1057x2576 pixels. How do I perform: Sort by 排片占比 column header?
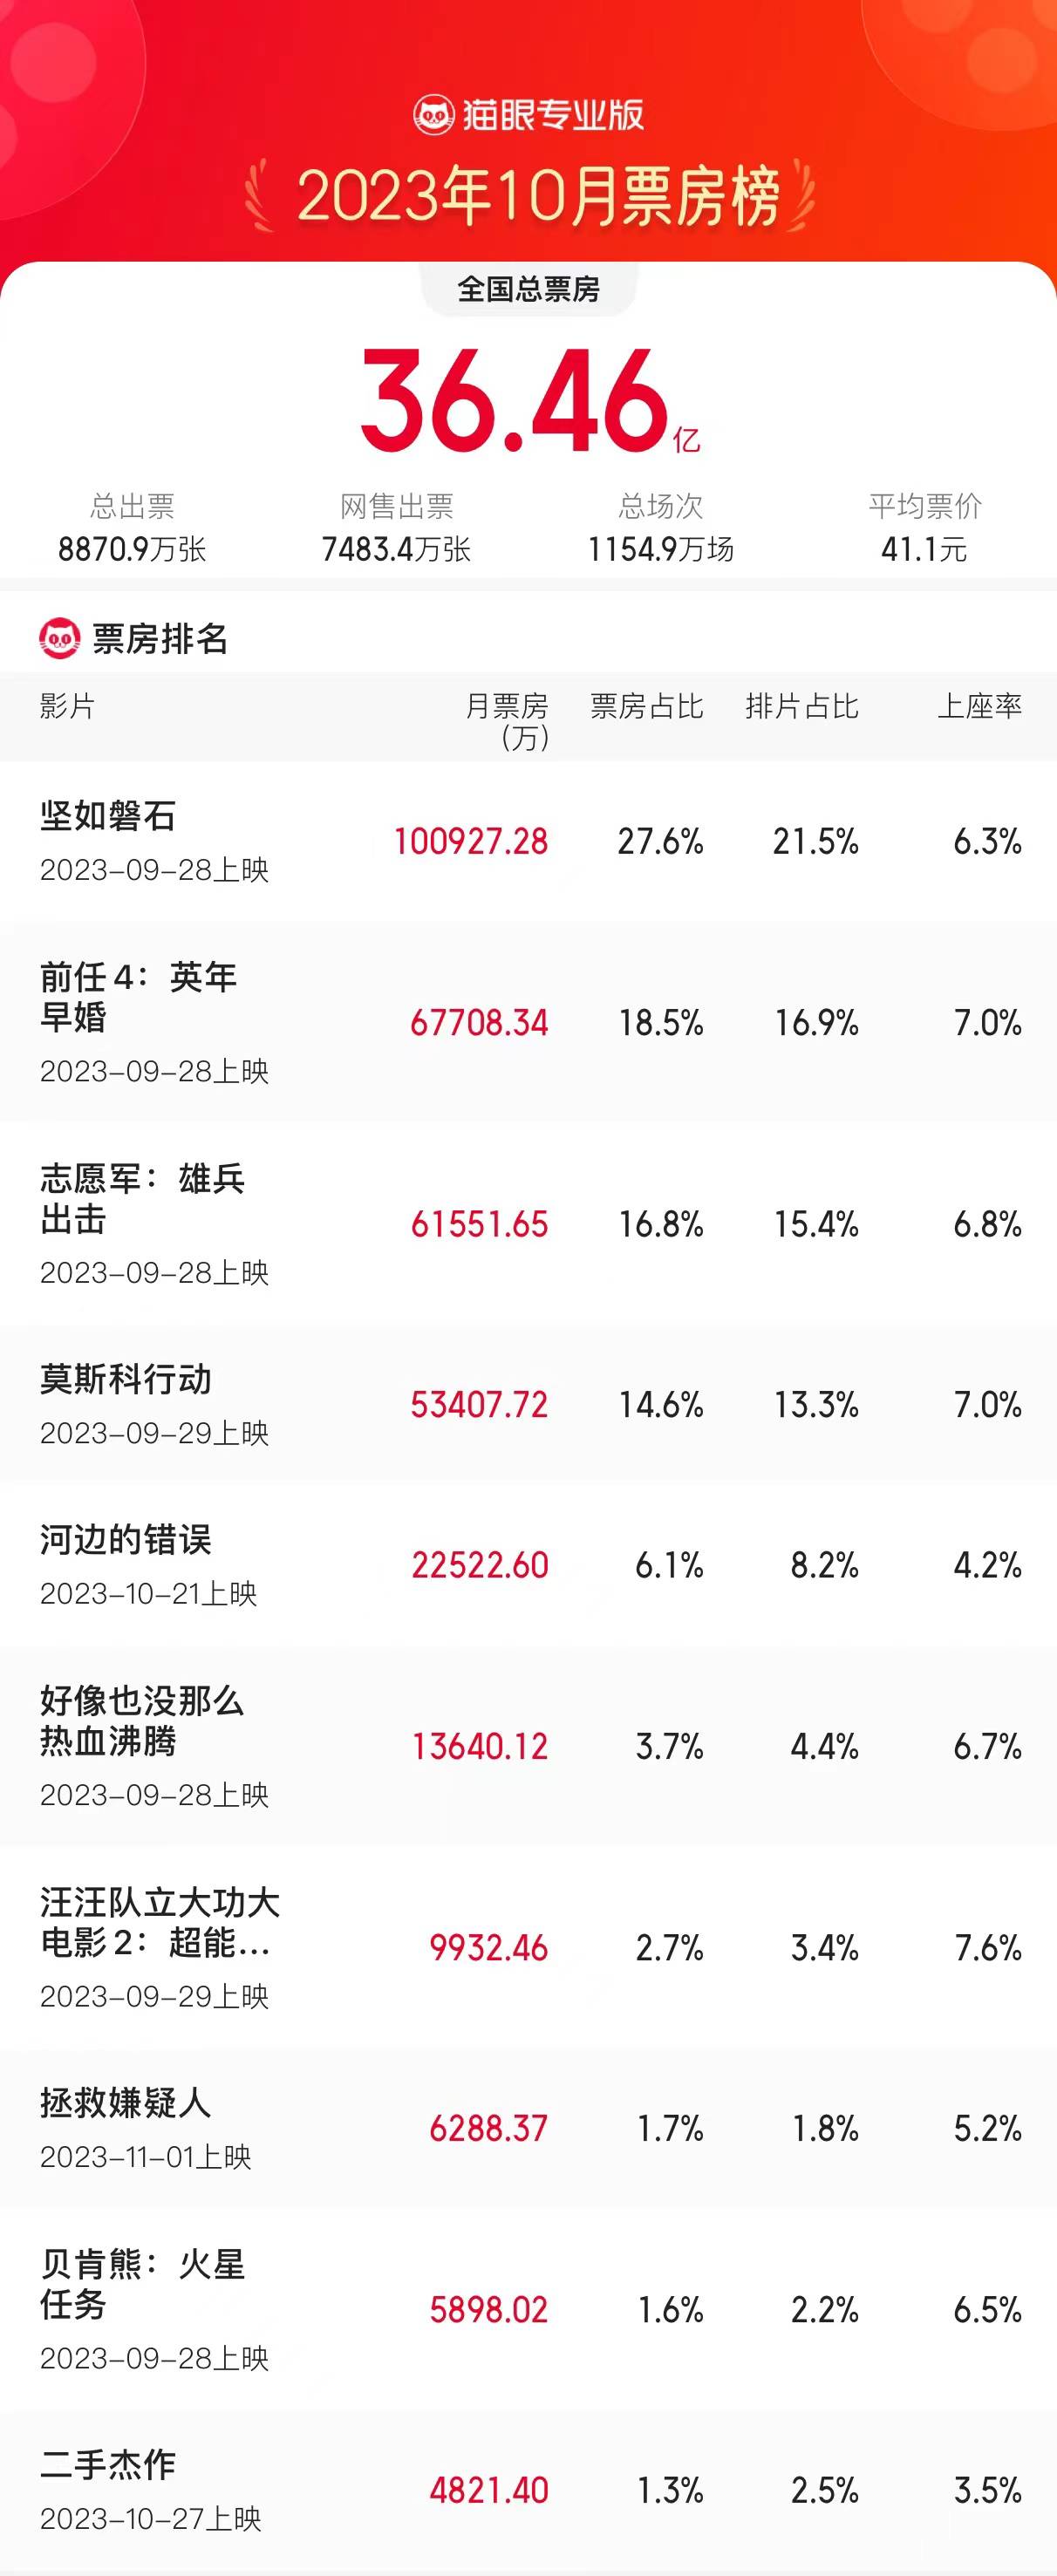point(802,707)
